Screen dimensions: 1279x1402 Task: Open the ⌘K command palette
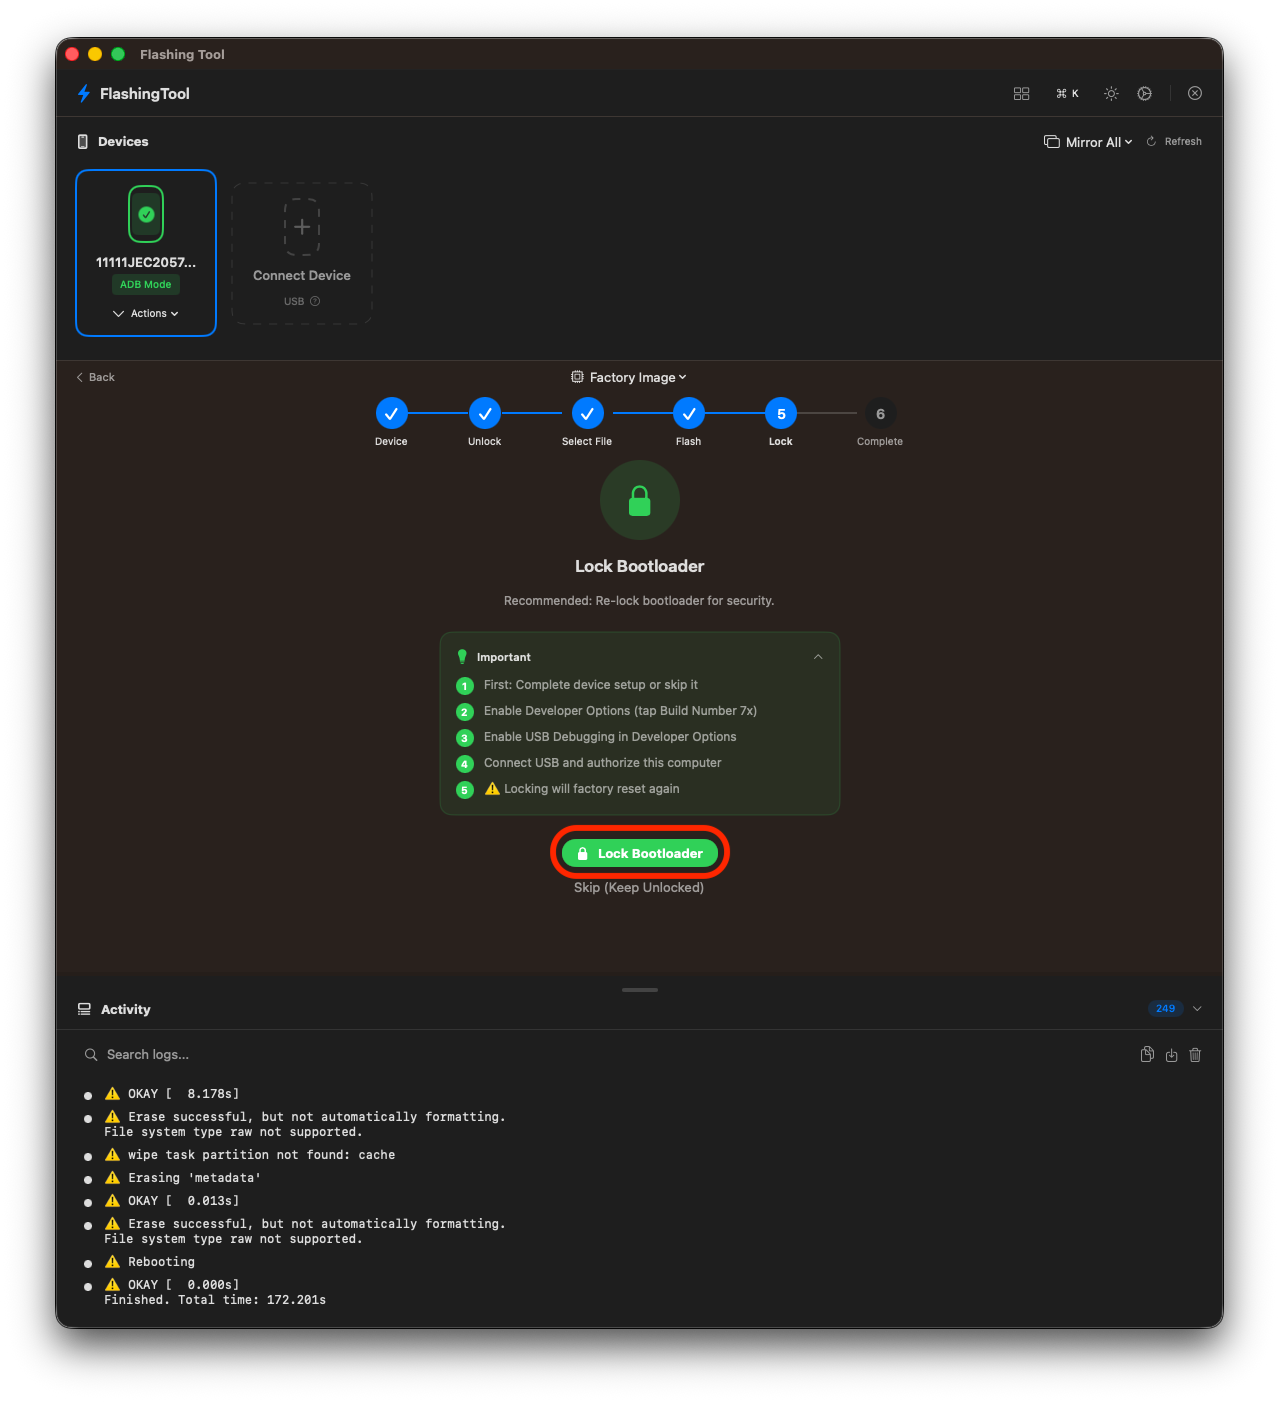[1067, 93]
